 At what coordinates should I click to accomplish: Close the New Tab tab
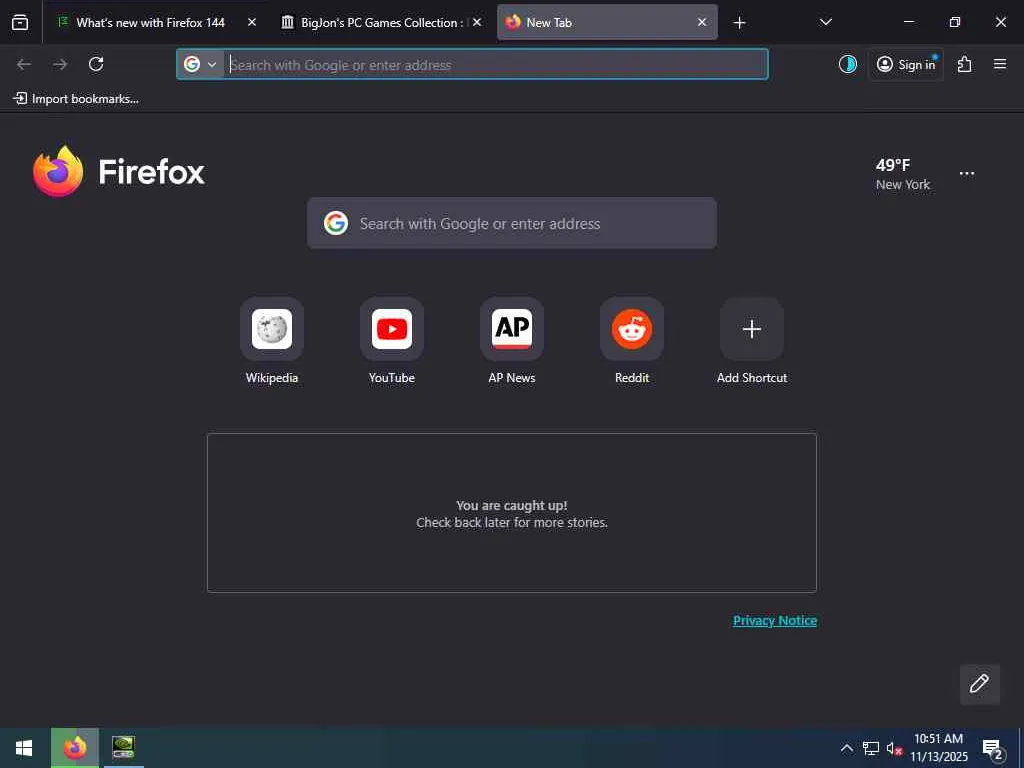702,22
